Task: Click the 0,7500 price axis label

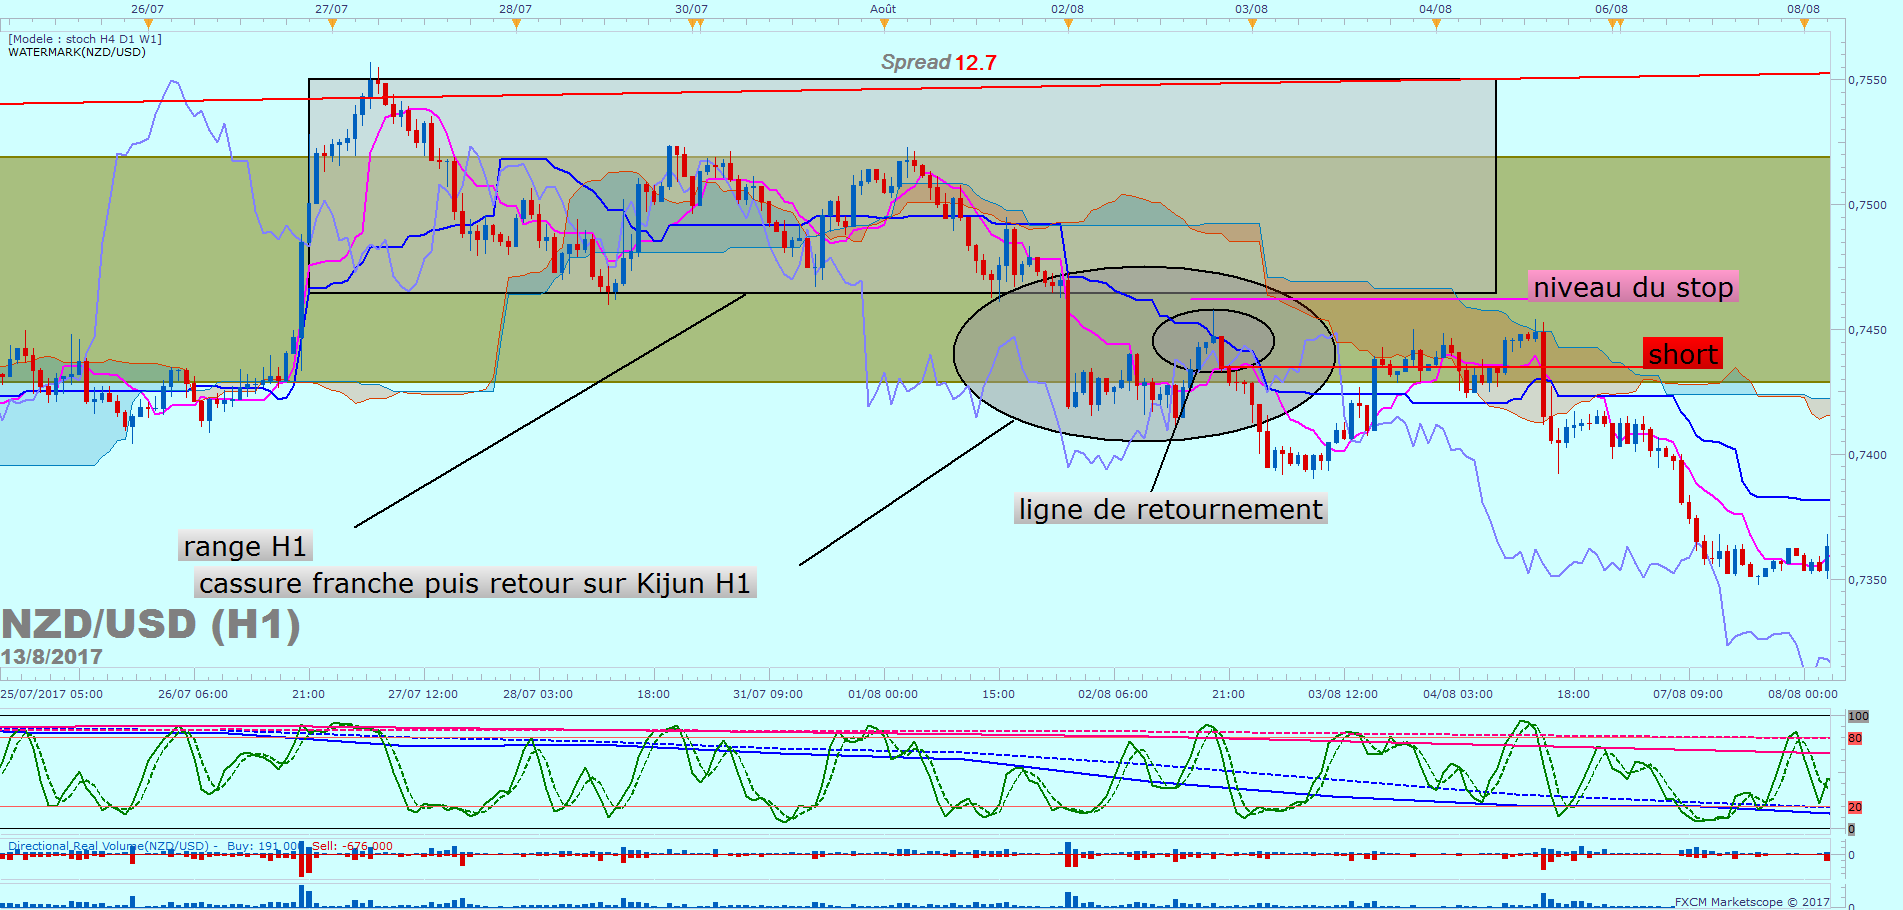Action: point(1867,205)
